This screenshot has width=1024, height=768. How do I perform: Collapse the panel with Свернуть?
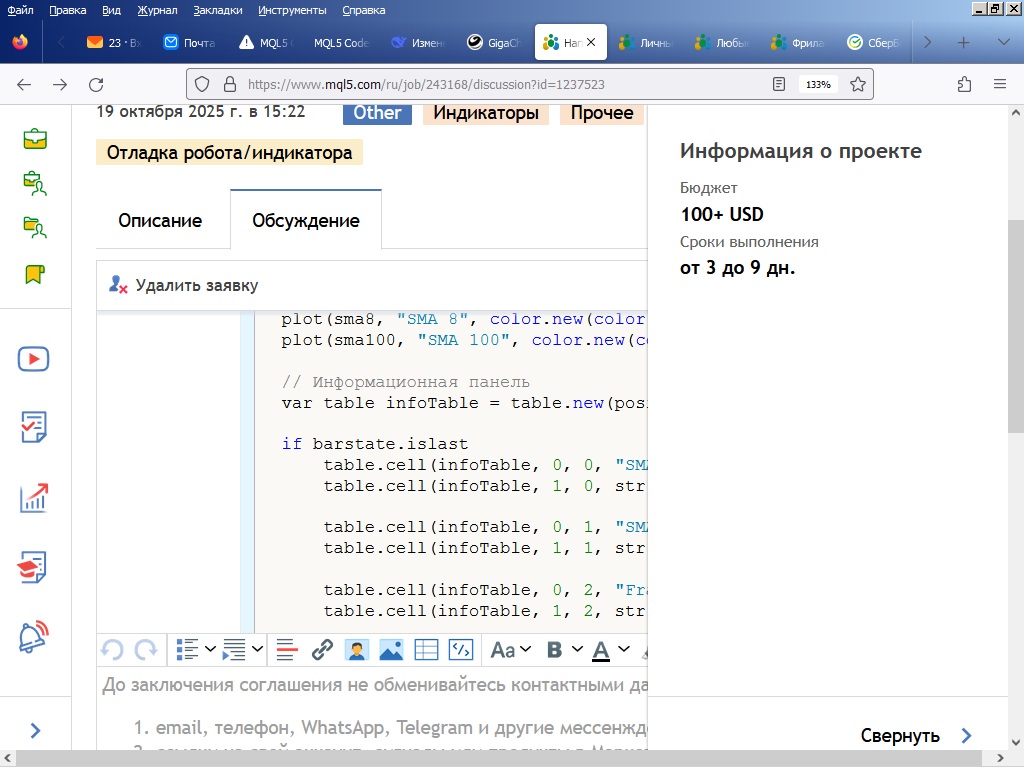tap(914, 736)
